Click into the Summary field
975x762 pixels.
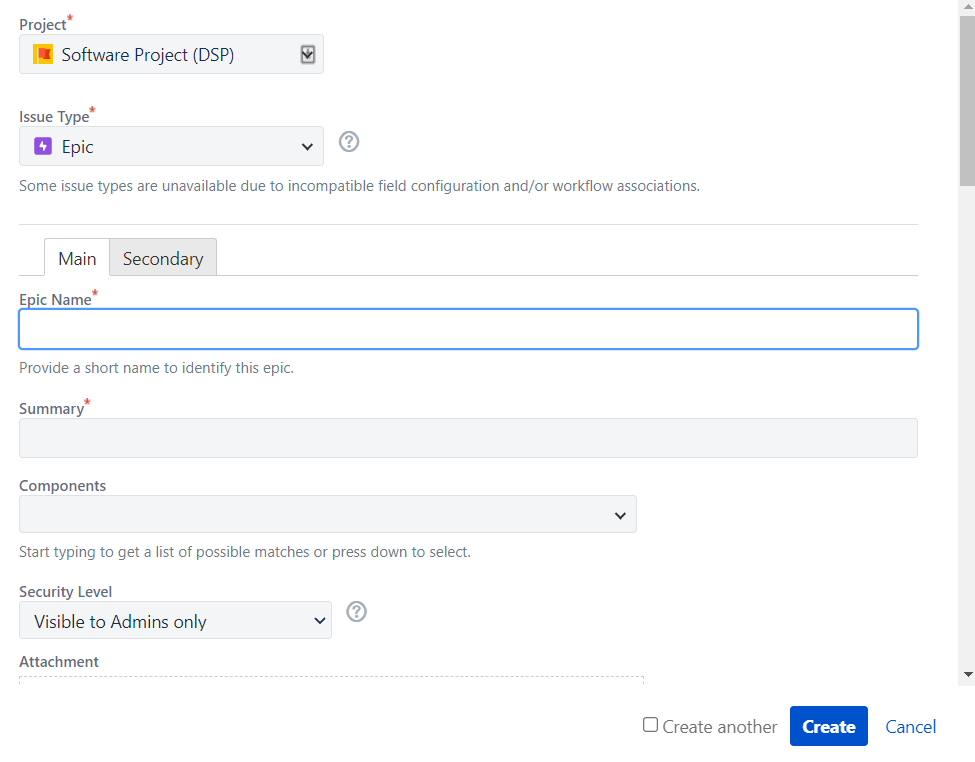[468, 438]
